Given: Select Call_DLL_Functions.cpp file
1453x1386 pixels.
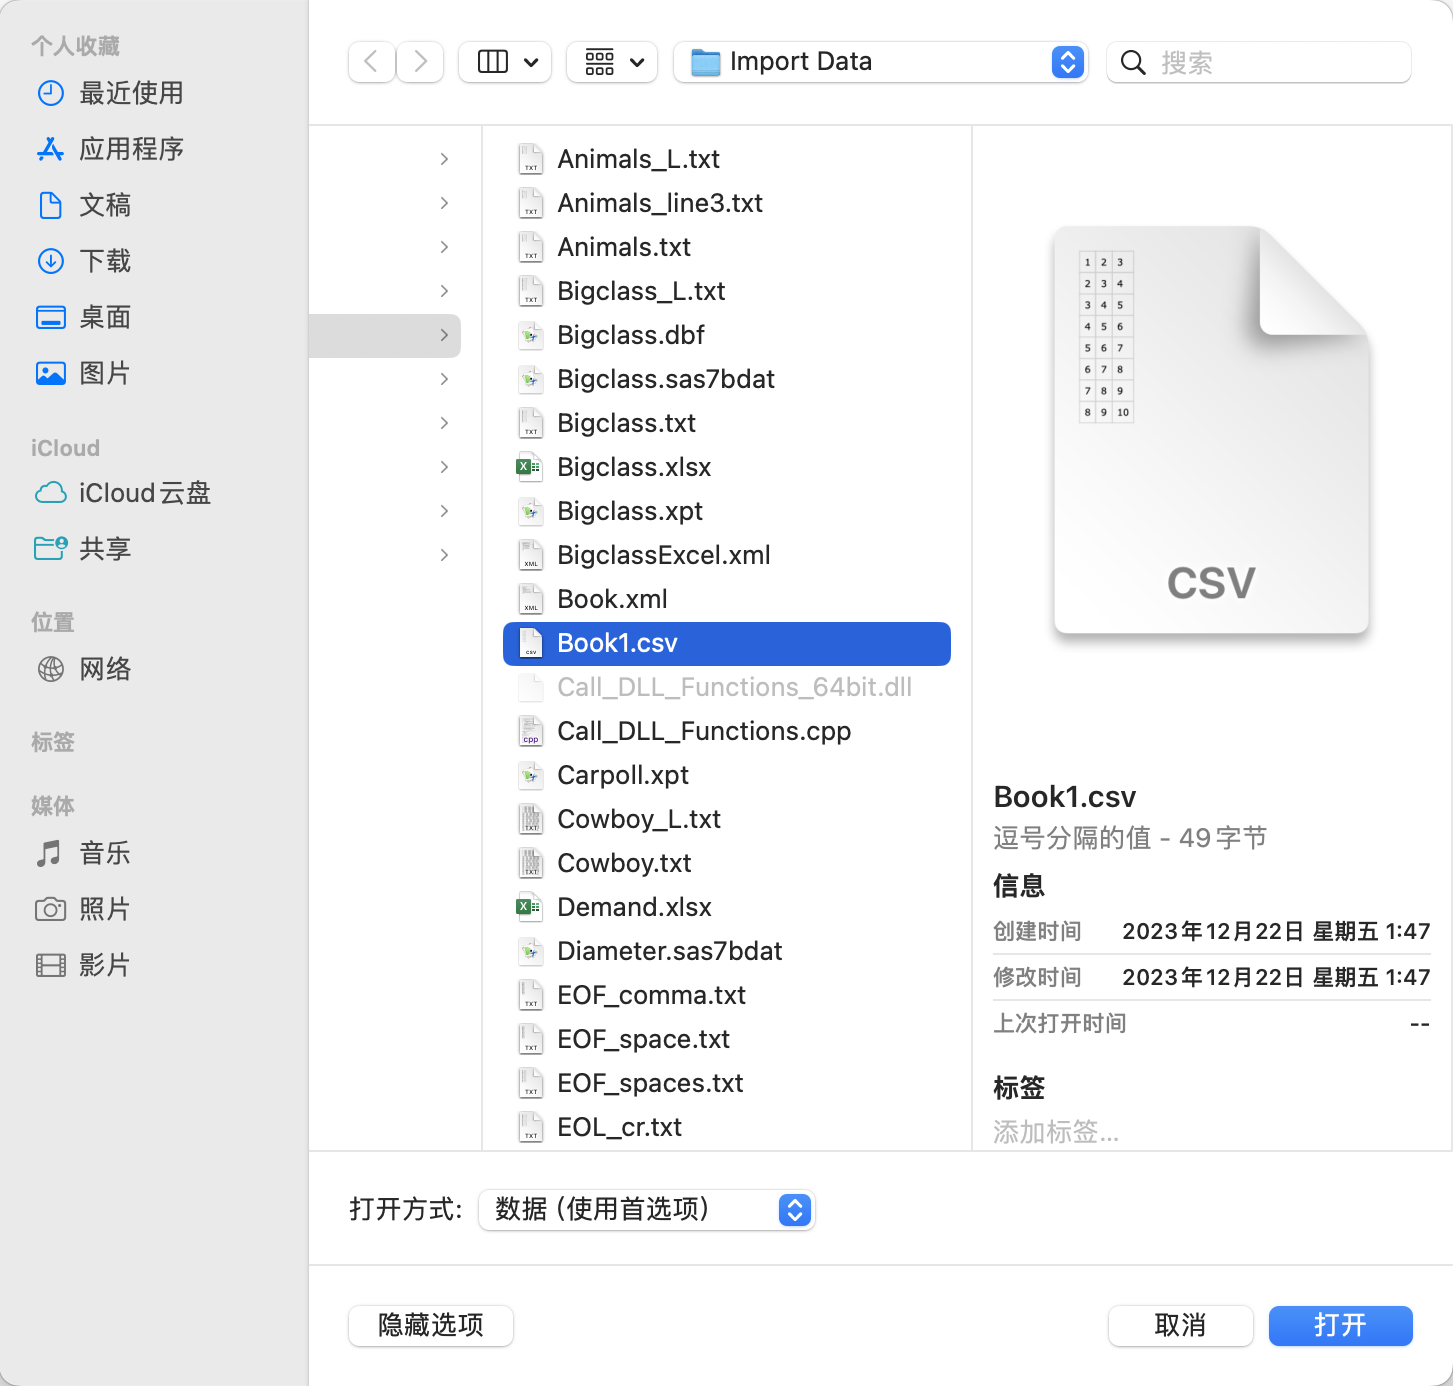Looking at the screenshot, I should (726, 731).
